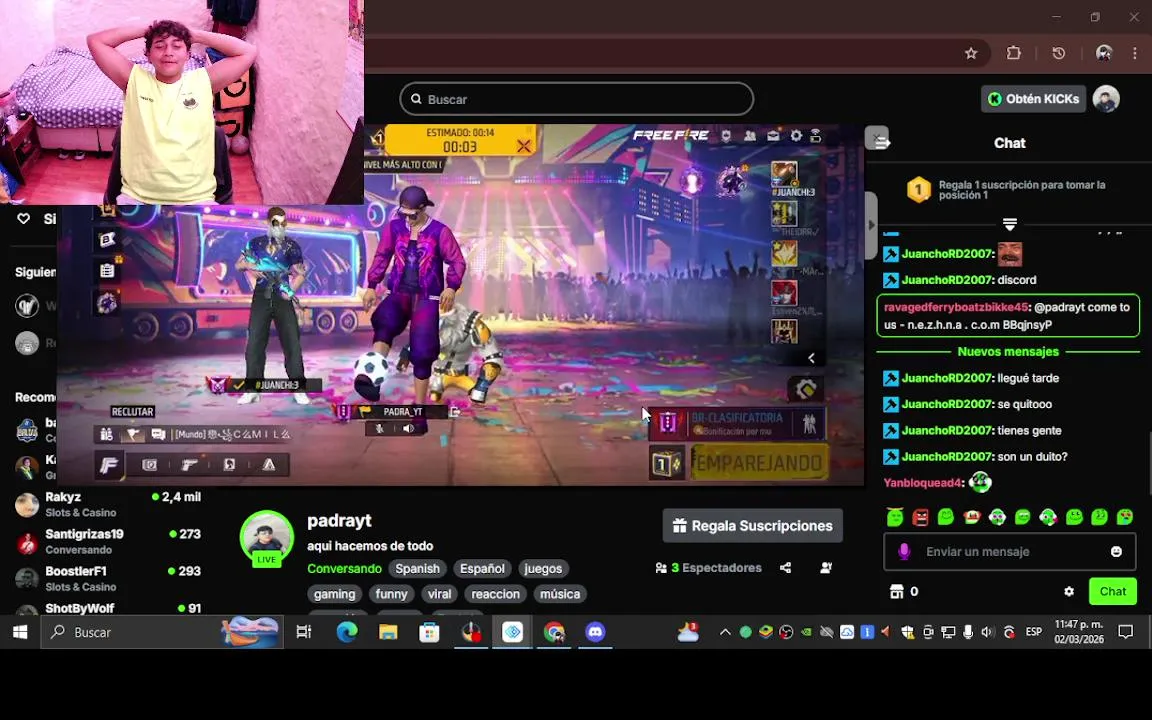Show hidden system tray icons
Screen dimensions: 1152x720
725,632
